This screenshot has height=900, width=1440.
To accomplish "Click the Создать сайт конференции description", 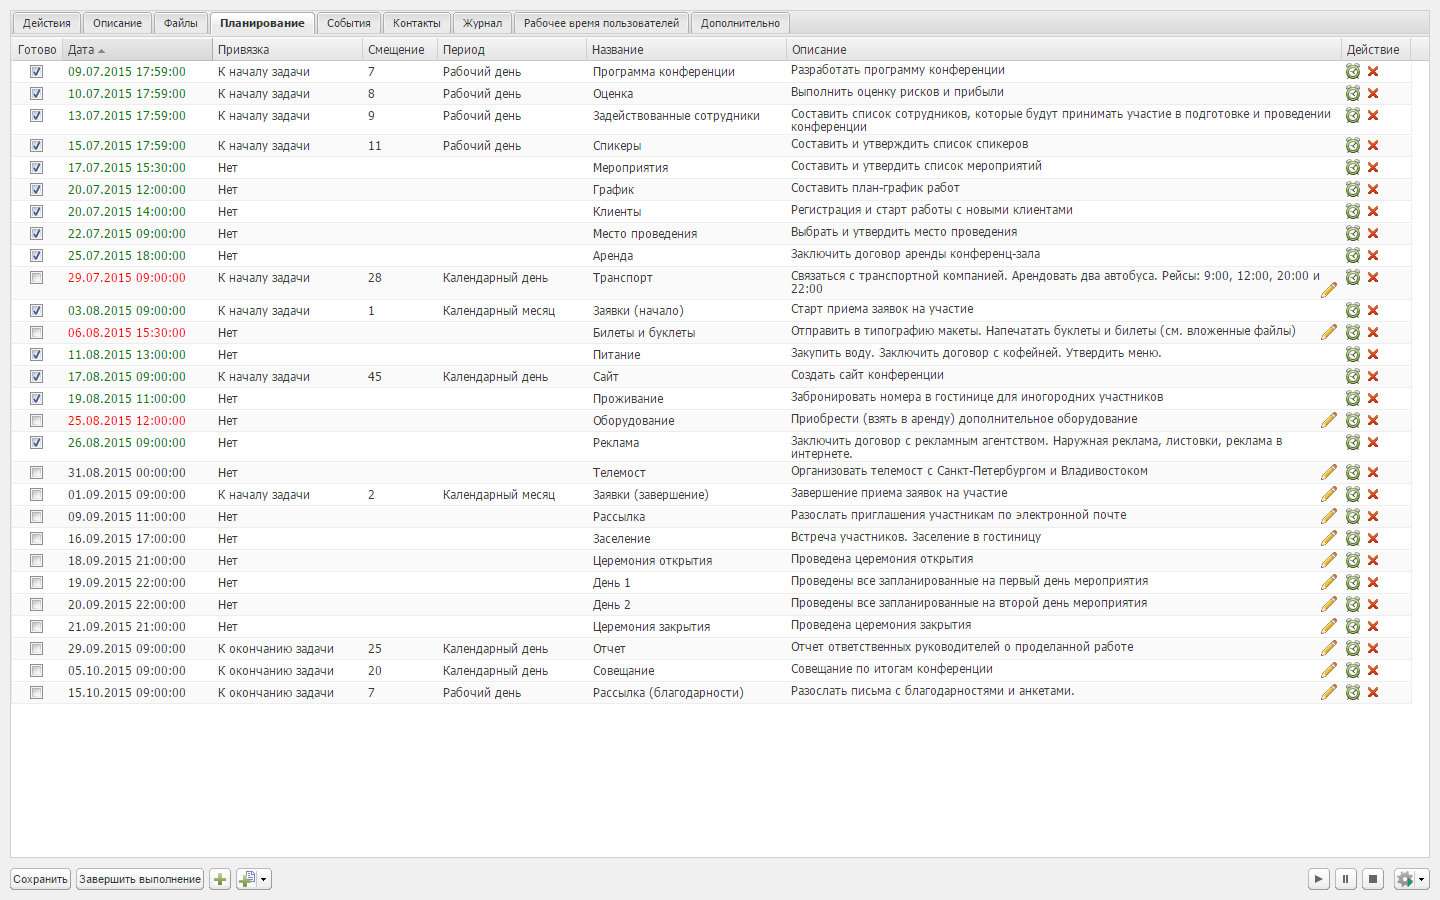I will point(867,375).
